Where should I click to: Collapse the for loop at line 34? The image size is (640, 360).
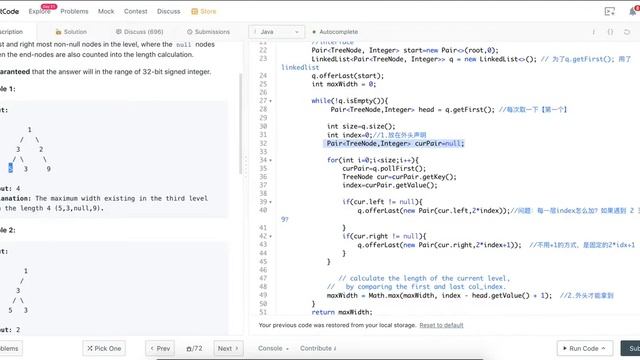[271, 160]
